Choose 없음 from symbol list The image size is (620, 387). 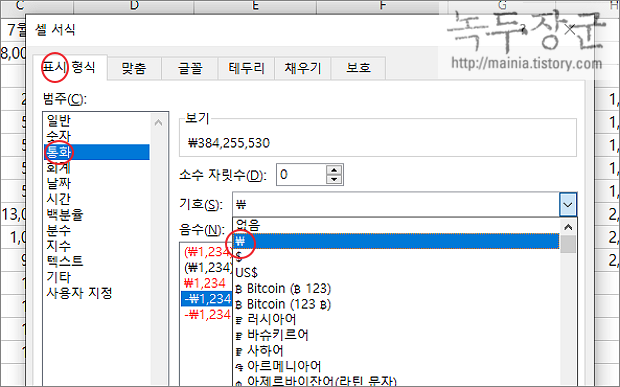click(x=397, y=225)
